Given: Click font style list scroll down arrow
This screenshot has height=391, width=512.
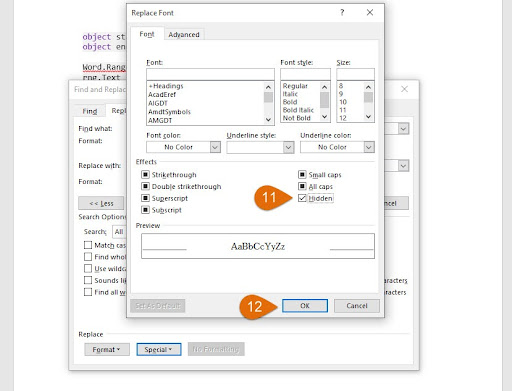Looking at the screenshot, I should 324,117.
